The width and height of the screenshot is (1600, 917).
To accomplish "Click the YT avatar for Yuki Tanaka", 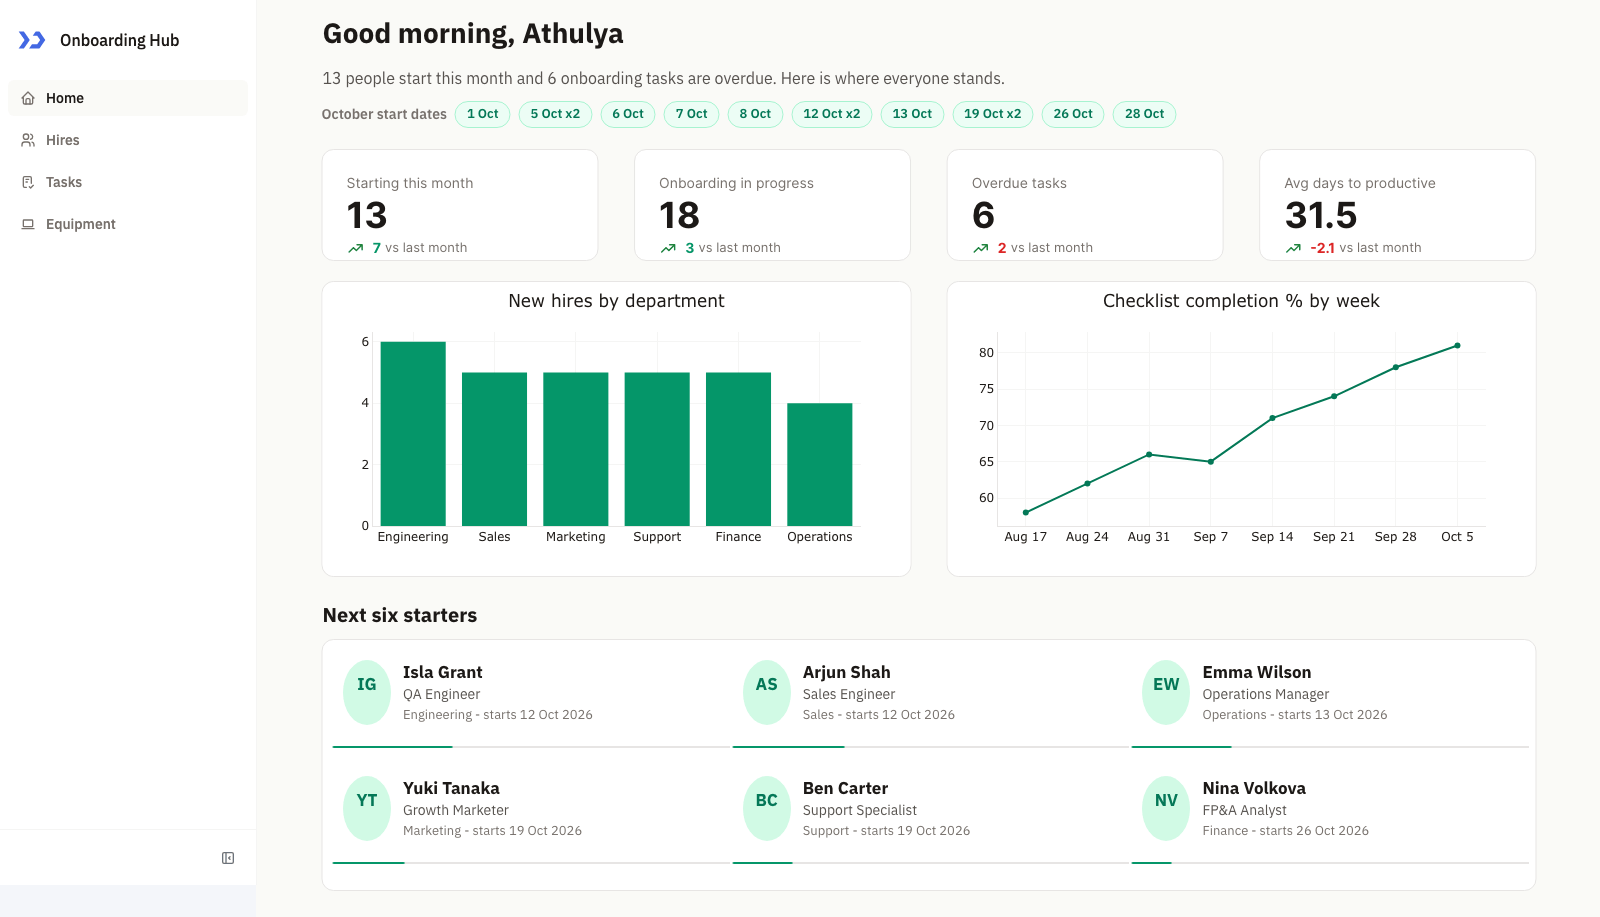I will coord(367,808).
